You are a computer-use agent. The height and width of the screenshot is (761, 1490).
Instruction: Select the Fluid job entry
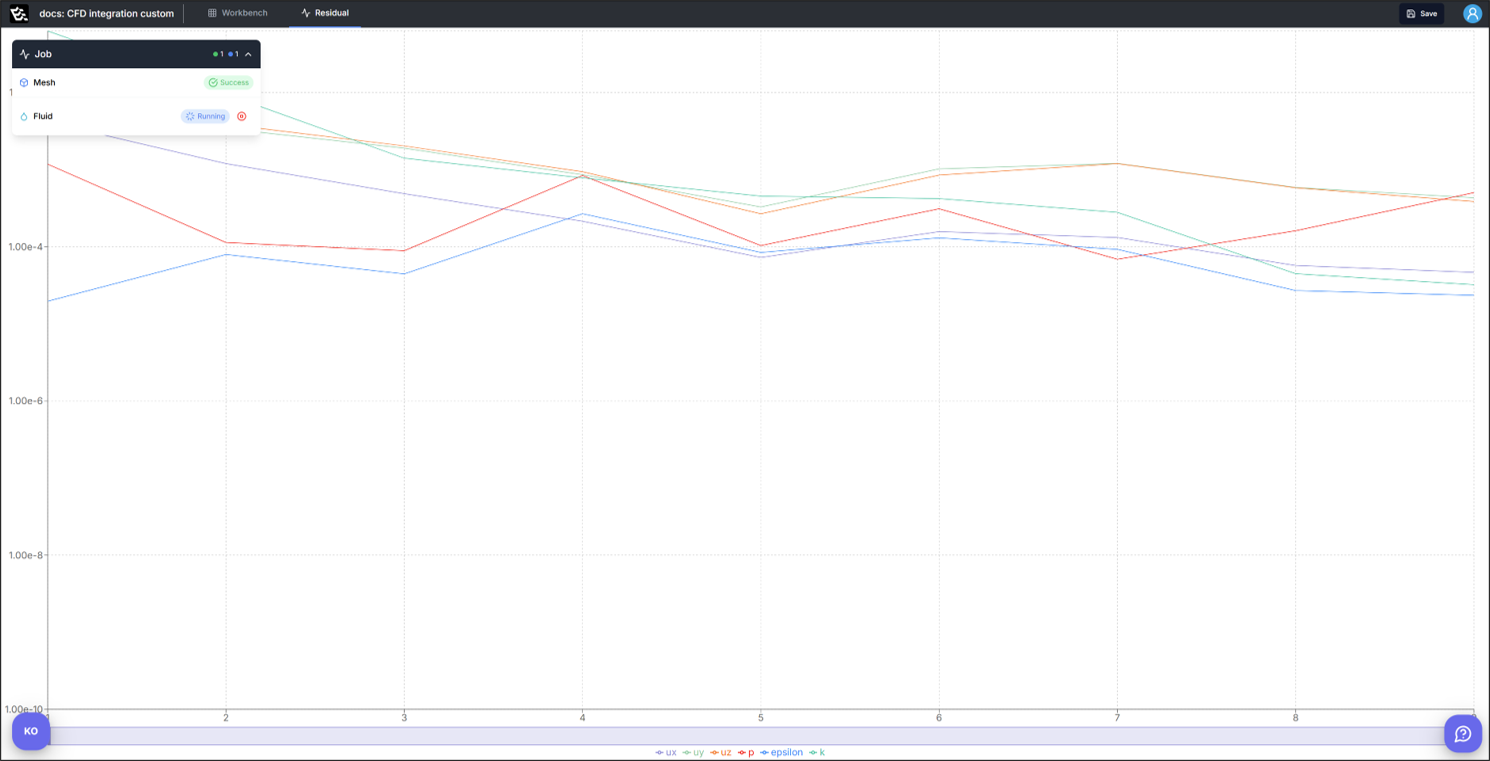45,116
